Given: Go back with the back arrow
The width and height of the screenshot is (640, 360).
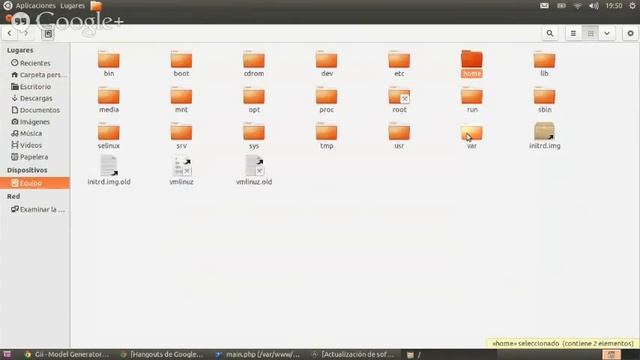Looking at the screenshot, I should click(9, 33).
